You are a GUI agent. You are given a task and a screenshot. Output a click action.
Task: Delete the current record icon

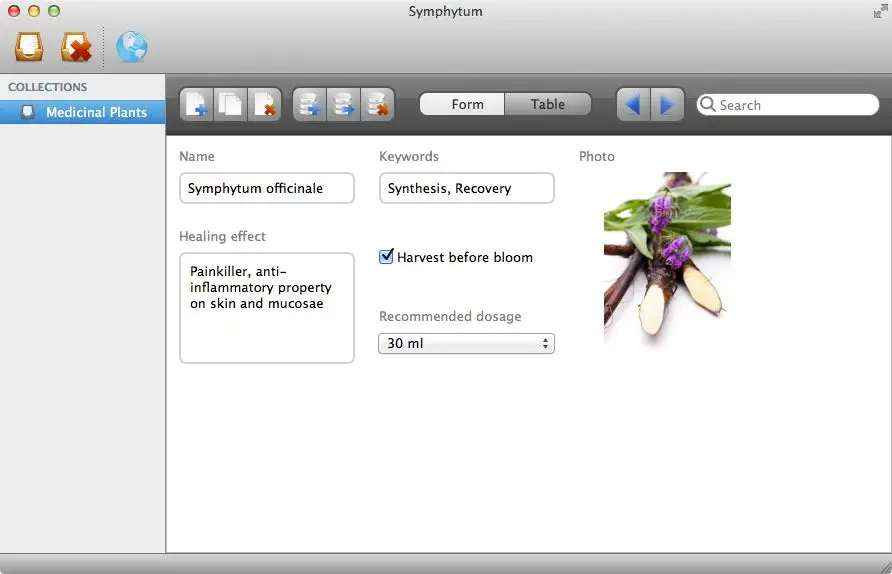[265, 105]
